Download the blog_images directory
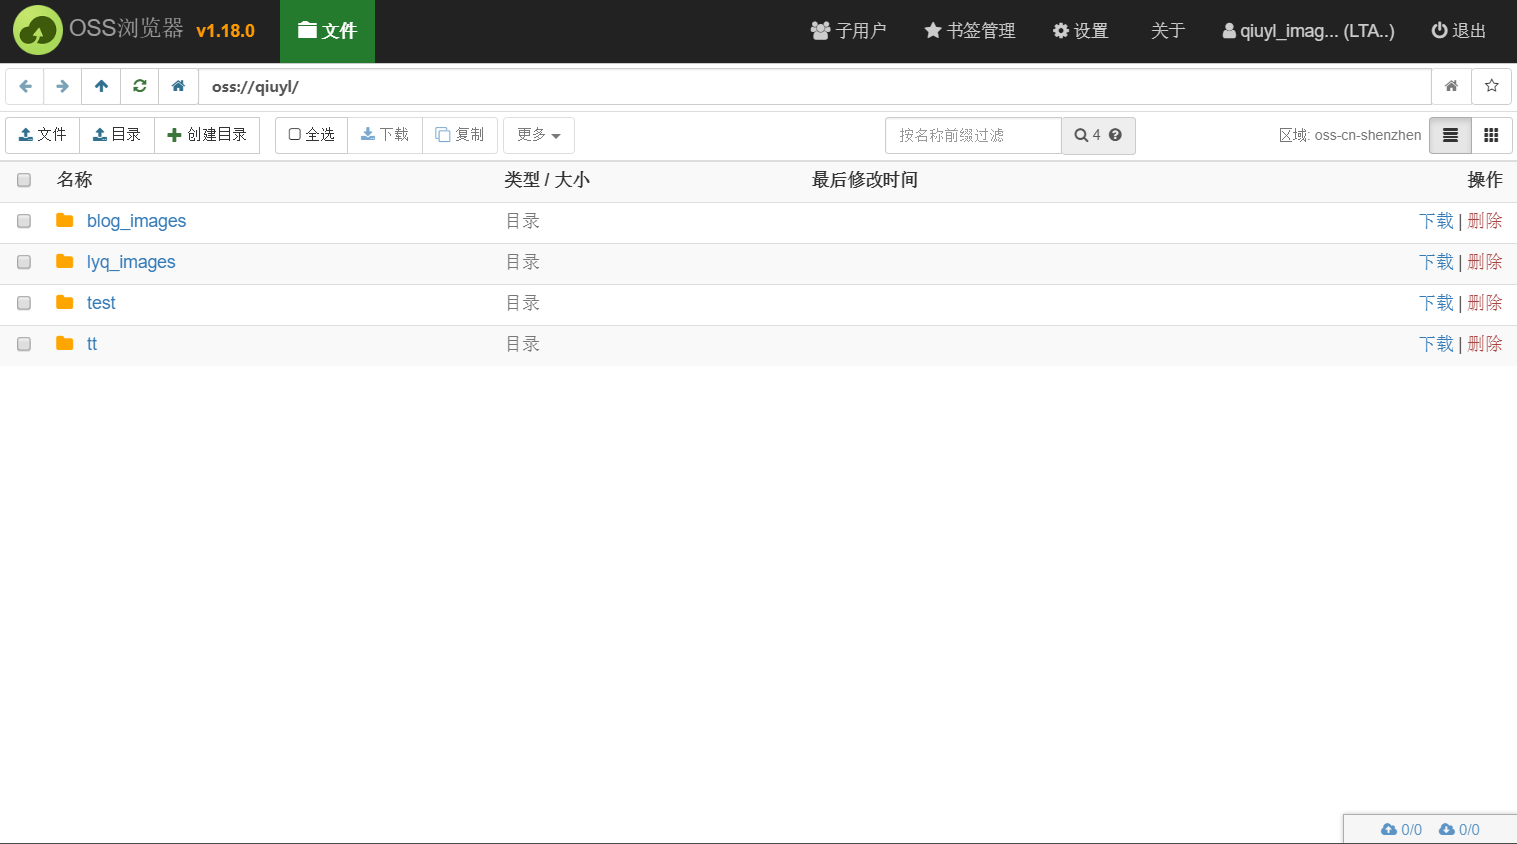The image size is (1517, 844). (1436, 221)
